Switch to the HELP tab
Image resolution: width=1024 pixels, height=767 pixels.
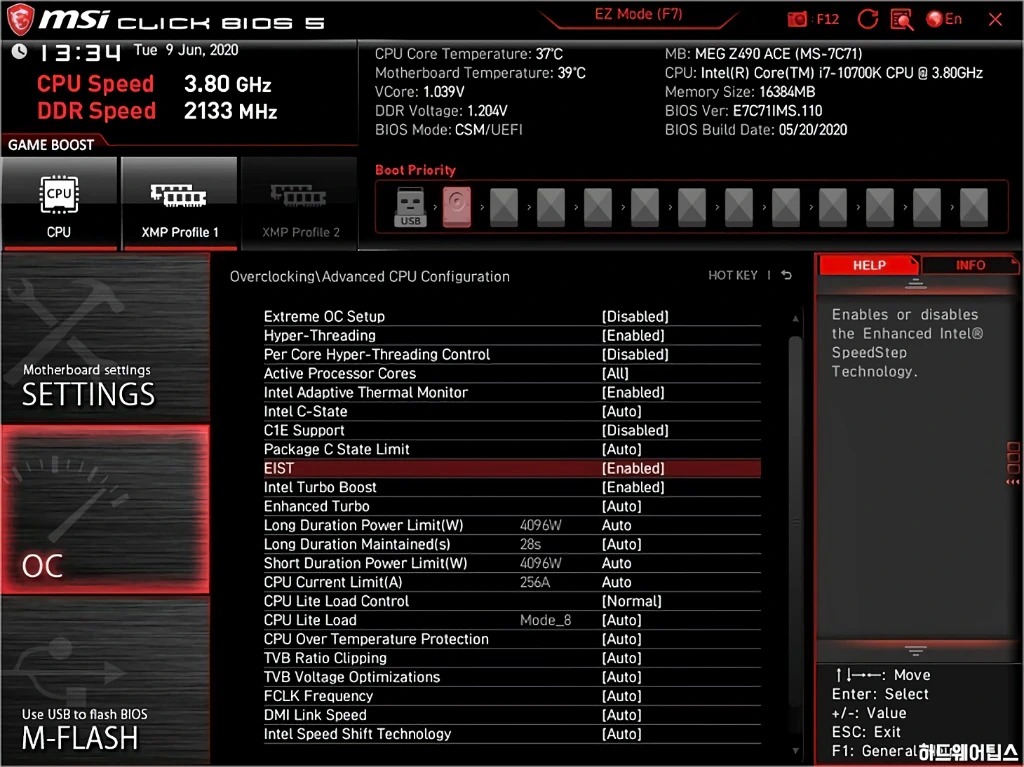coord(869,265)
